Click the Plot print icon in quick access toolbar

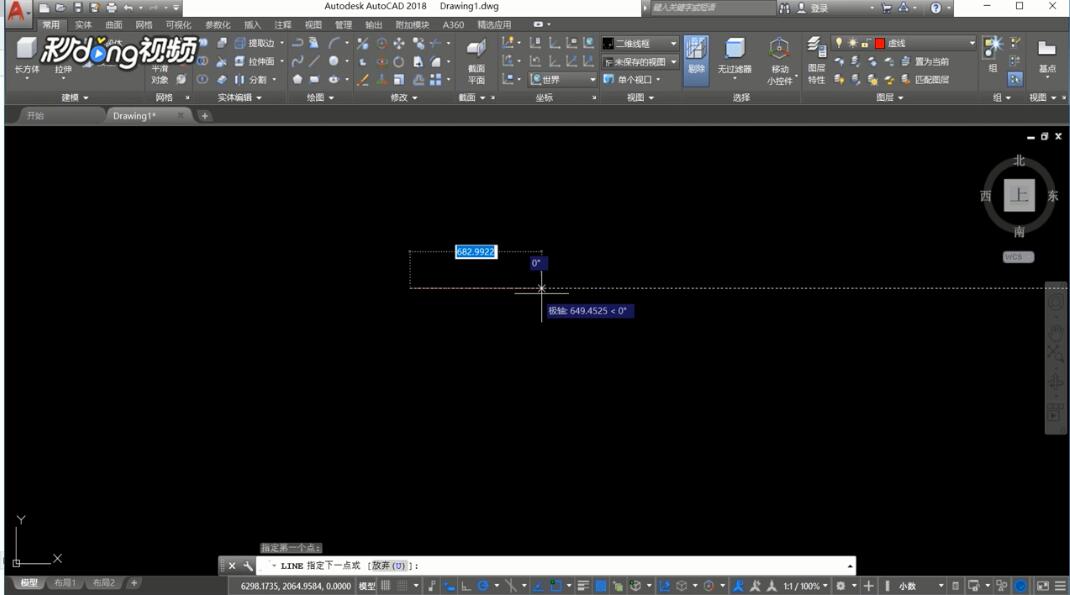pyautogui.click(x=112, y=8)
